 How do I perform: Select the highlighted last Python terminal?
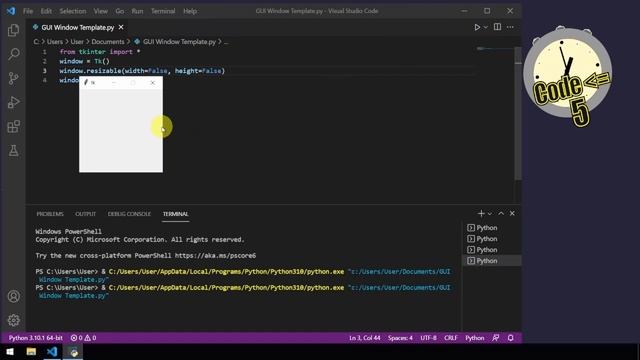pyautogui.click(x=491, y=260)
